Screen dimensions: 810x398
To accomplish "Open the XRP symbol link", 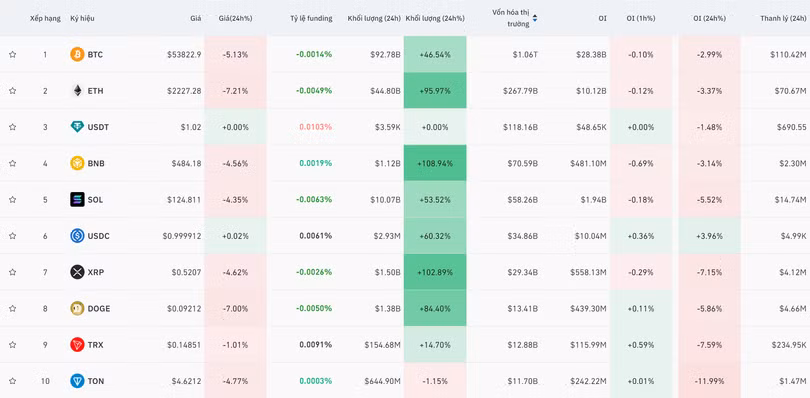I will [96, 272].
